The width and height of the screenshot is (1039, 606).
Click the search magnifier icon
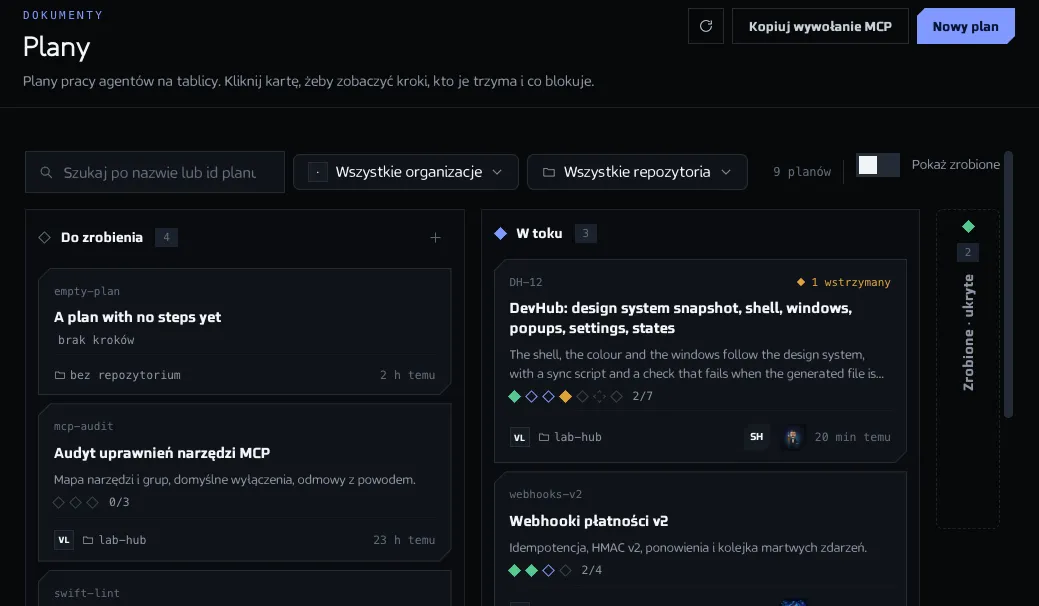point(46,172)
